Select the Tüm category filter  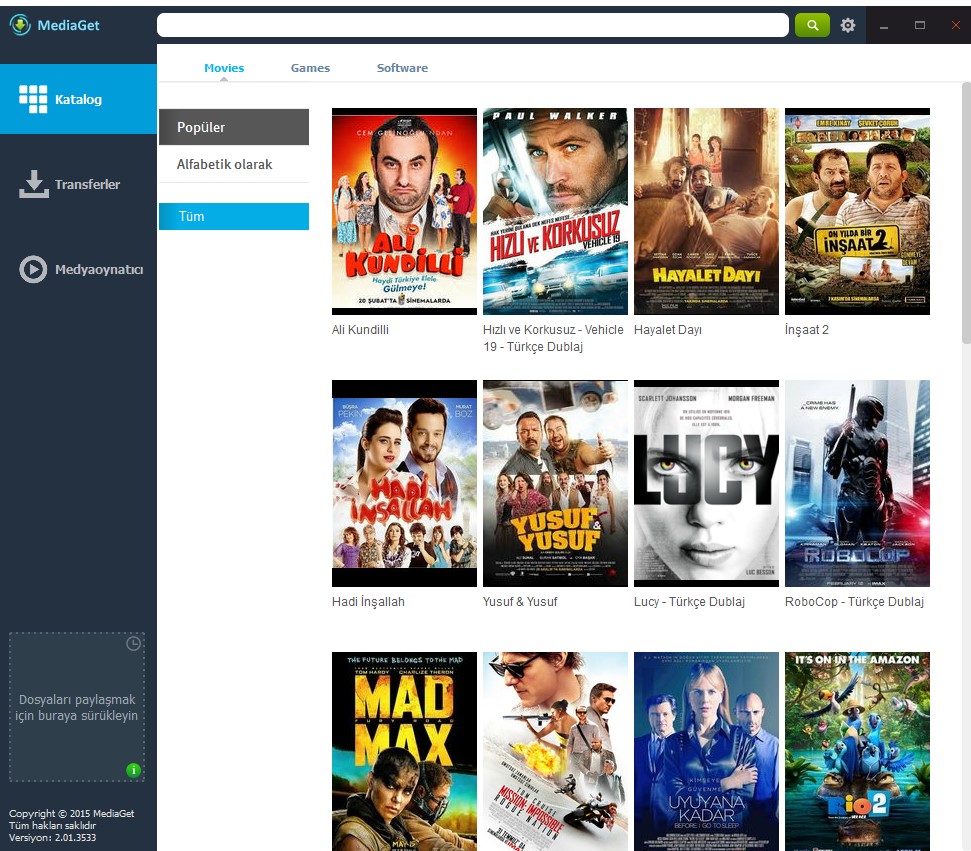(x=234, y=216)
